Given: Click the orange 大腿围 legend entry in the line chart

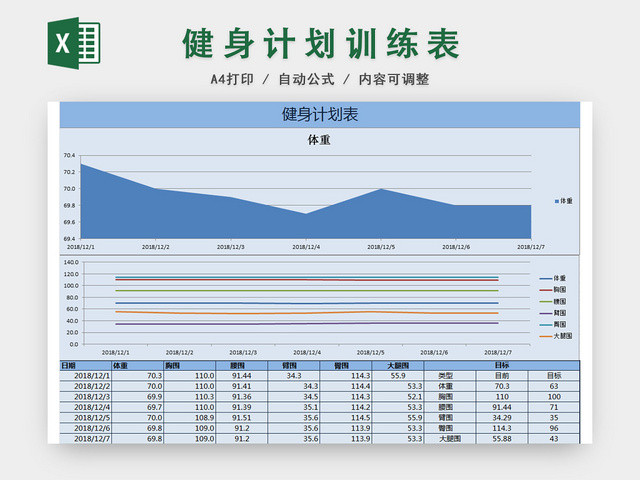Looking at the screenshot, I should coord(556,336).
